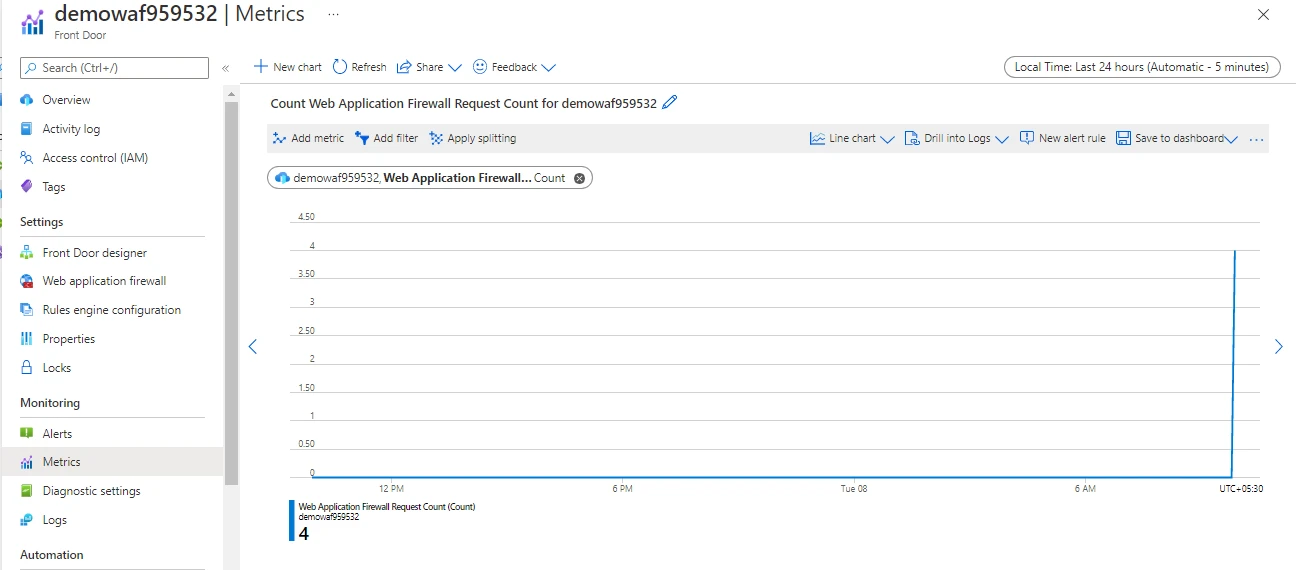
Task: Expand the Line chart type dropdown
Action: click(852, 138)
